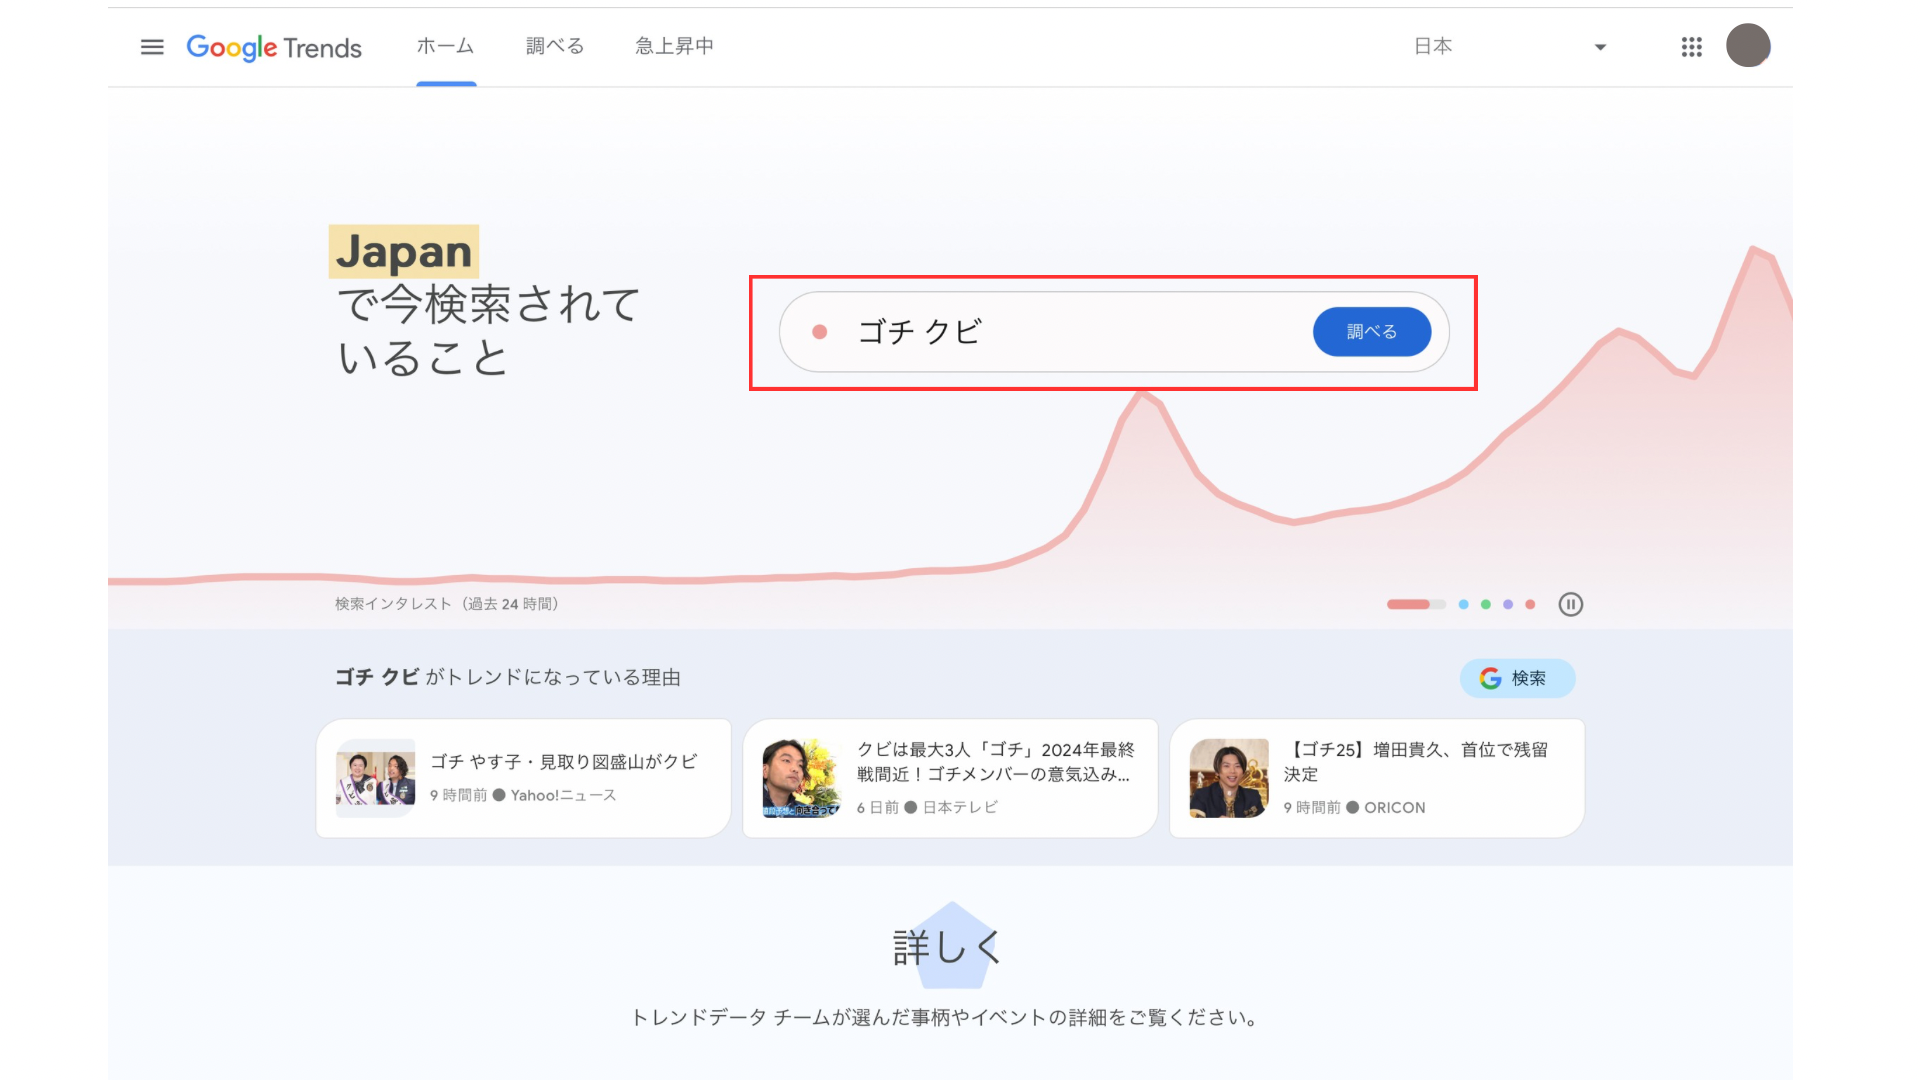Select the blue carousel dot
This screenshot has width=1920, height=1080.
[1463, 604]
